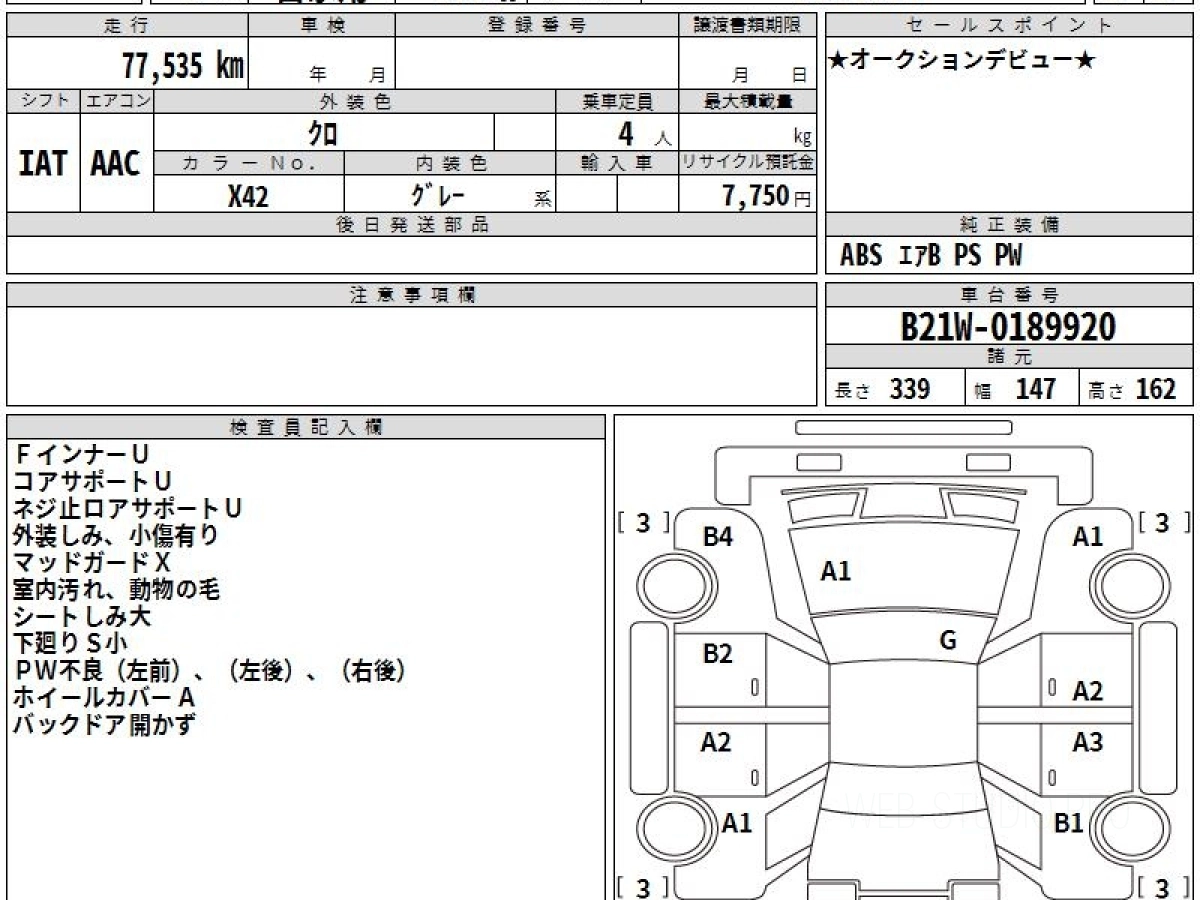Select the ホイールカバーA note line
Image resolution: width=1200 pixels, height=900 pixels.
103,698
